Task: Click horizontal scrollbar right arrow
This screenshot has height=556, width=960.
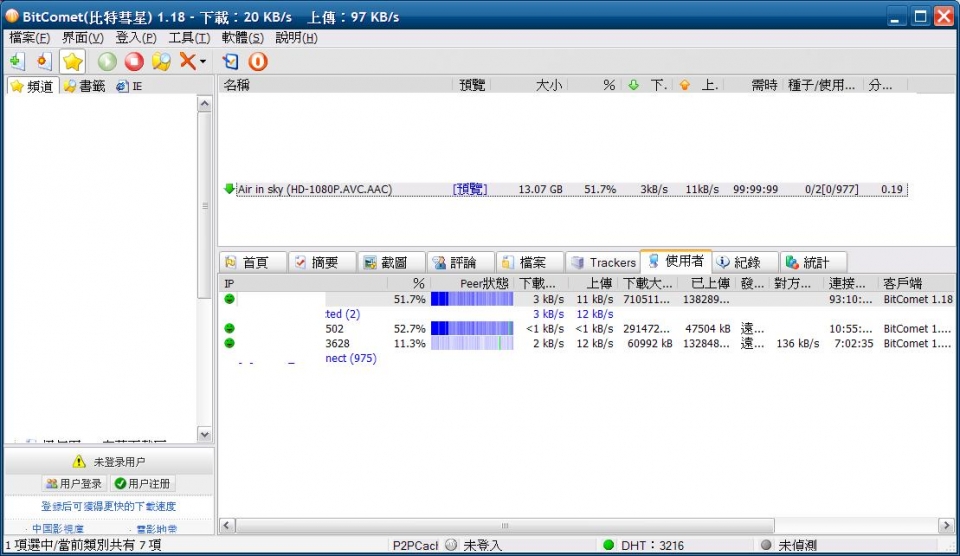Action: coord(947,525)
